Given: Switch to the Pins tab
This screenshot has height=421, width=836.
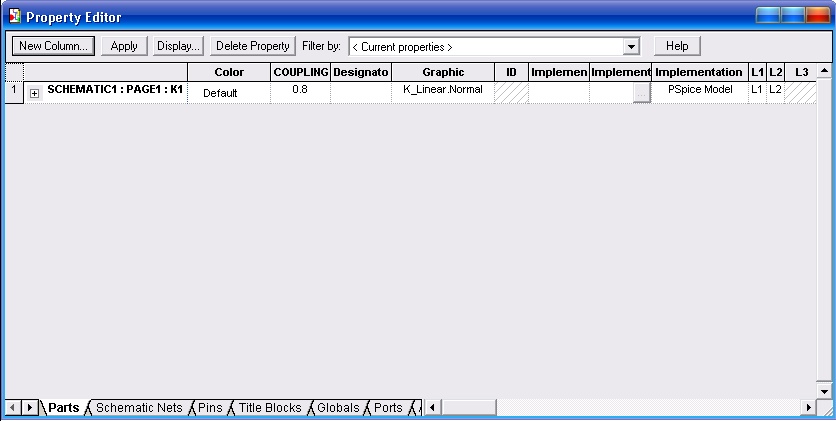Looking at the screenshot, I should (210, 408).
